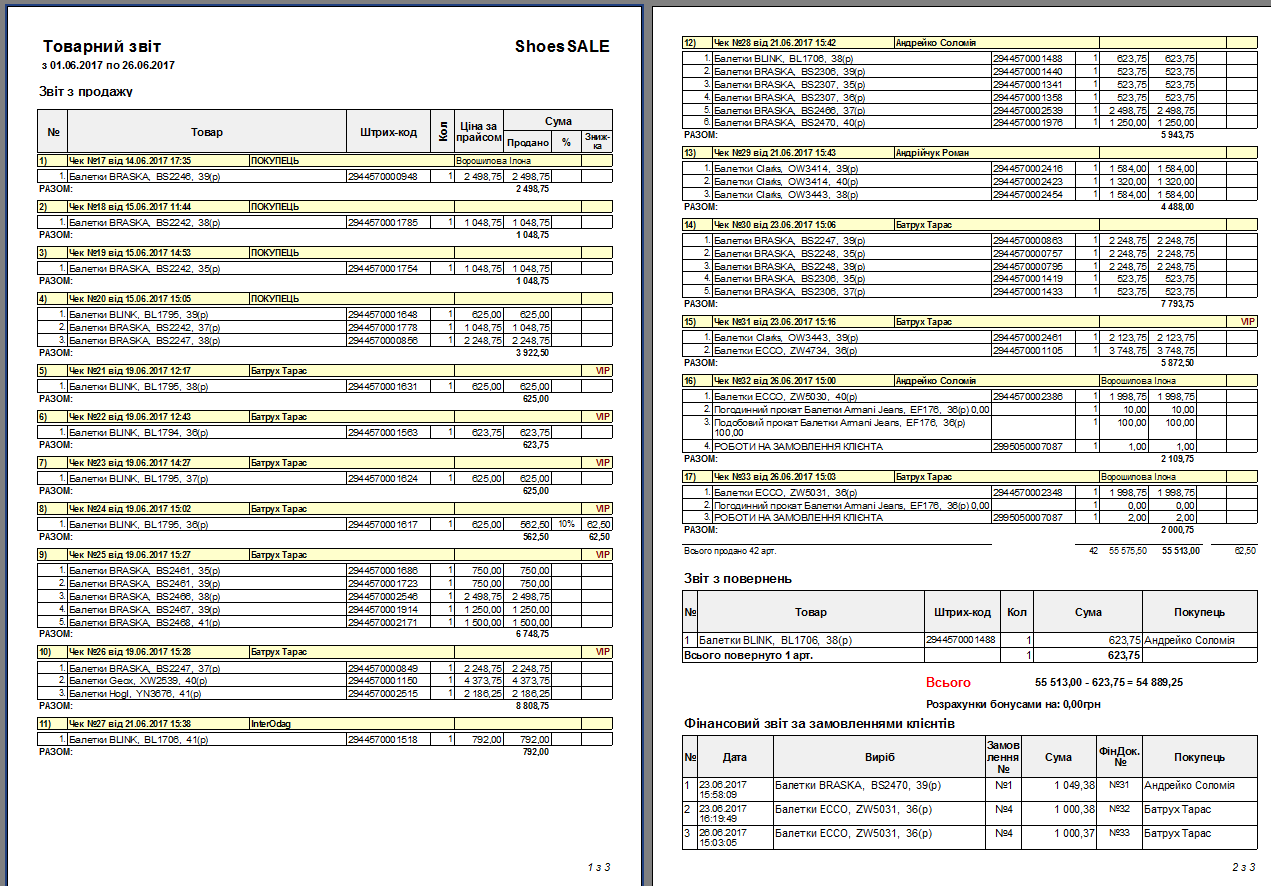Click the "Звіт з повернень" section heading
The image size is (1271, 886).
point(738,578)
